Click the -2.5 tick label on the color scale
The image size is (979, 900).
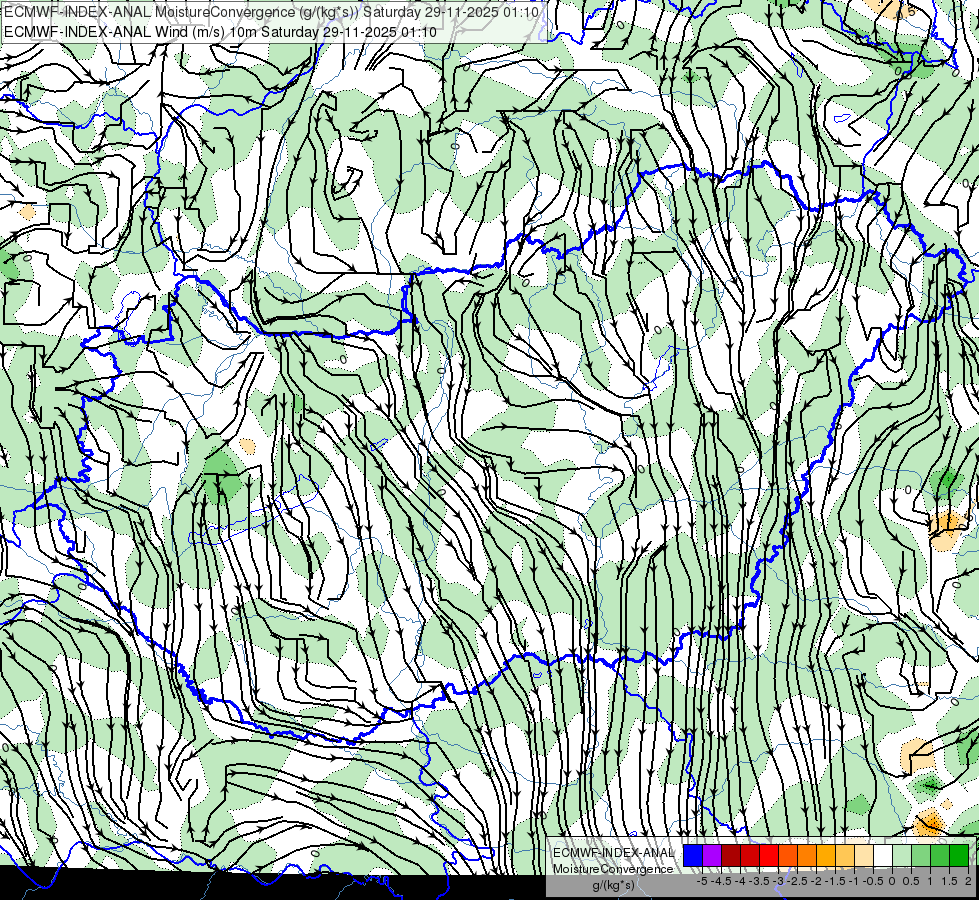point(797,881)
